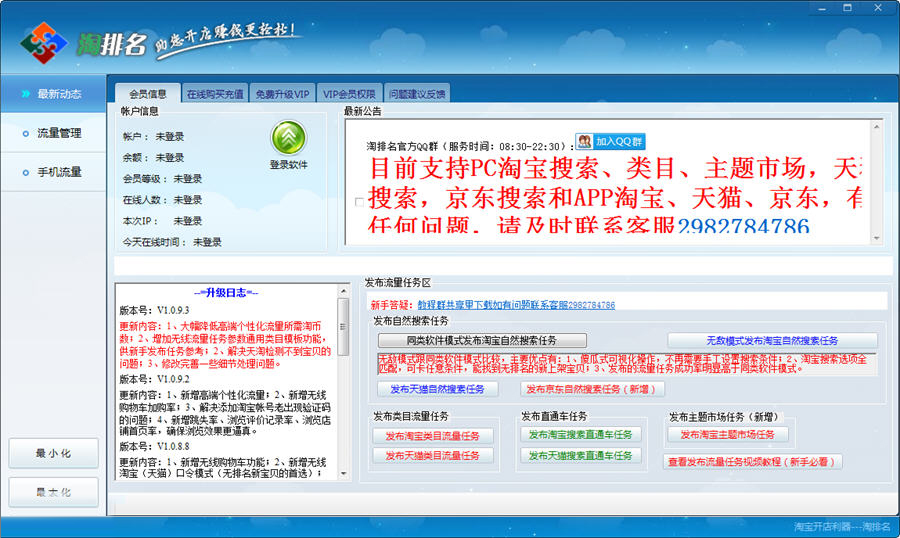
Task: Click up arrow of announcement scrollbar
Action: tap(876, 126)
